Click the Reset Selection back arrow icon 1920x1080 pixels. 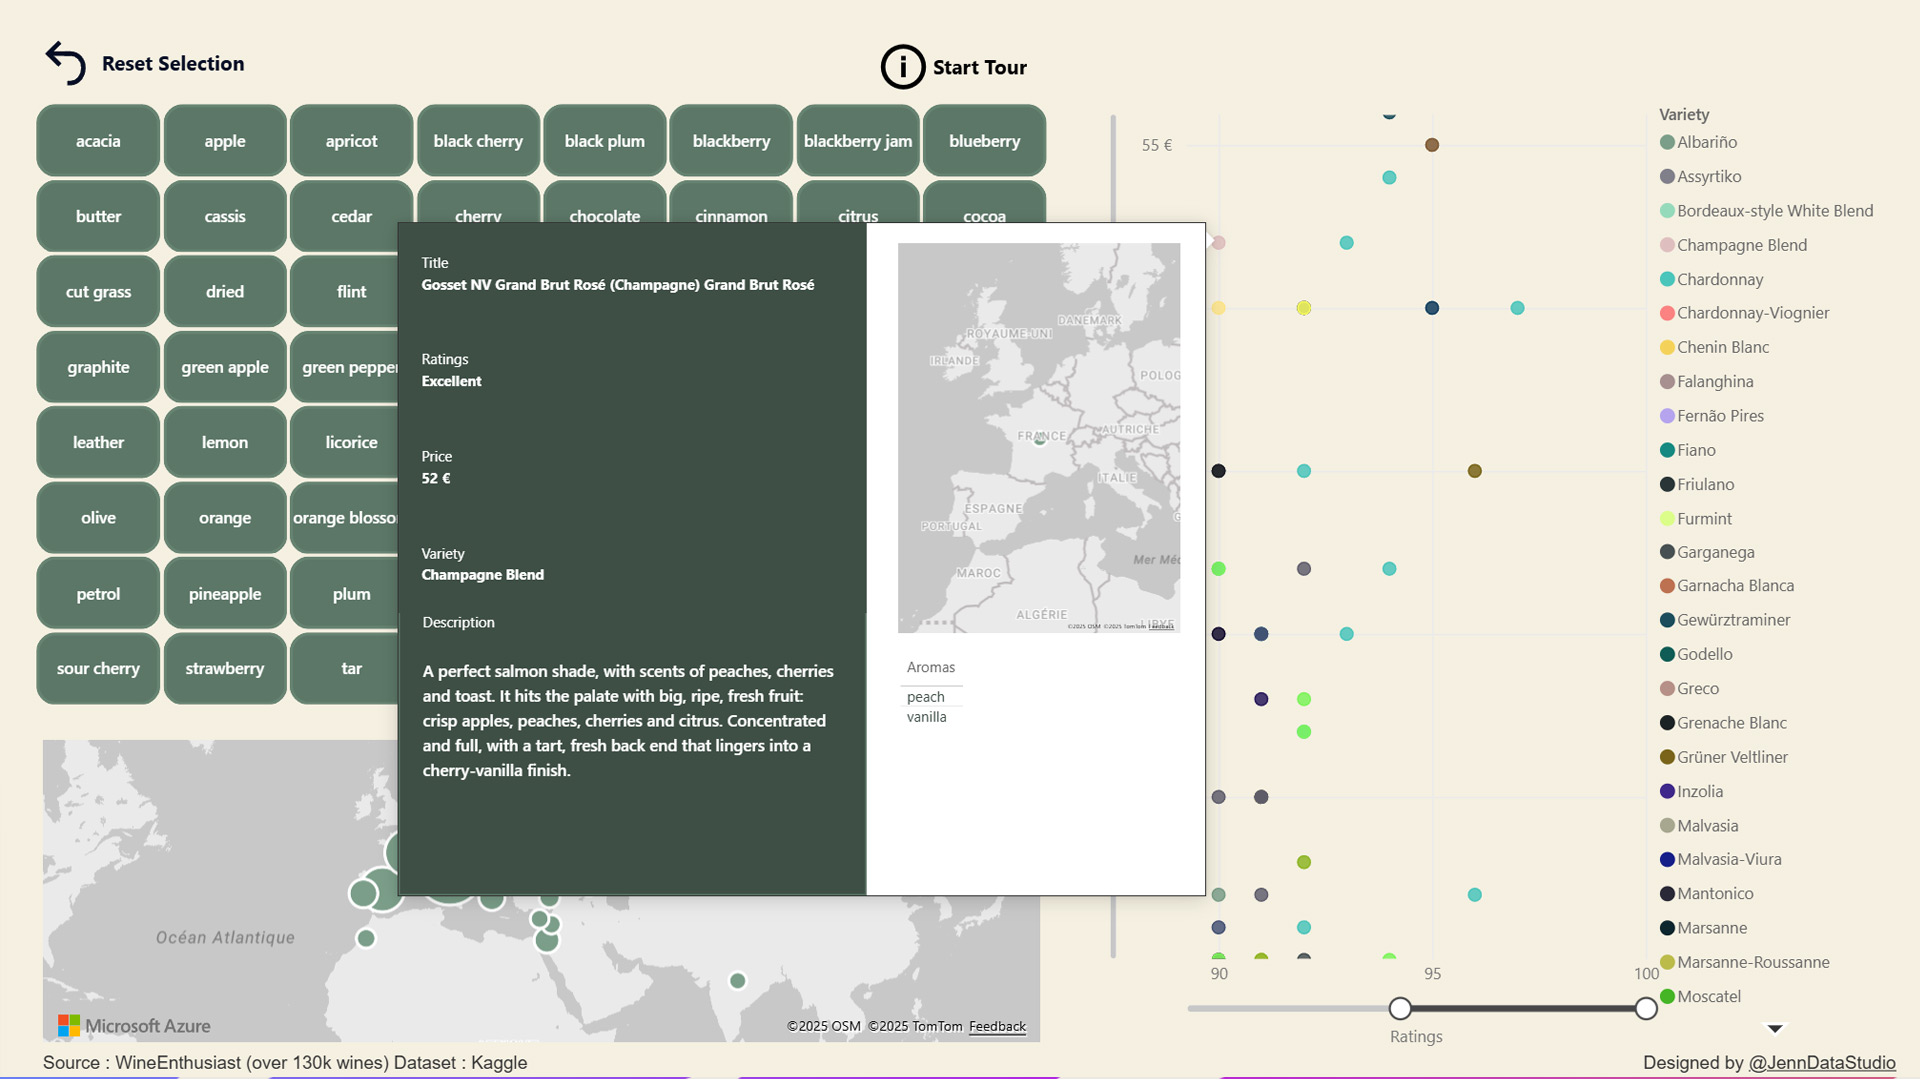66,63
